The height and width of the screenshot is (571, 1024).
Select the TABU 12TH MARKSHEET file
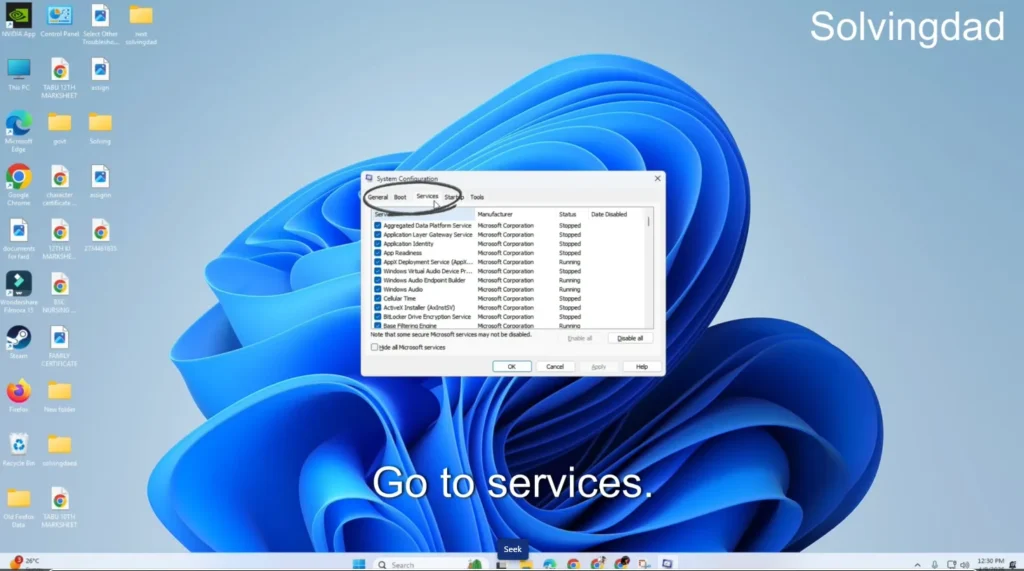(x=59, y=78)
